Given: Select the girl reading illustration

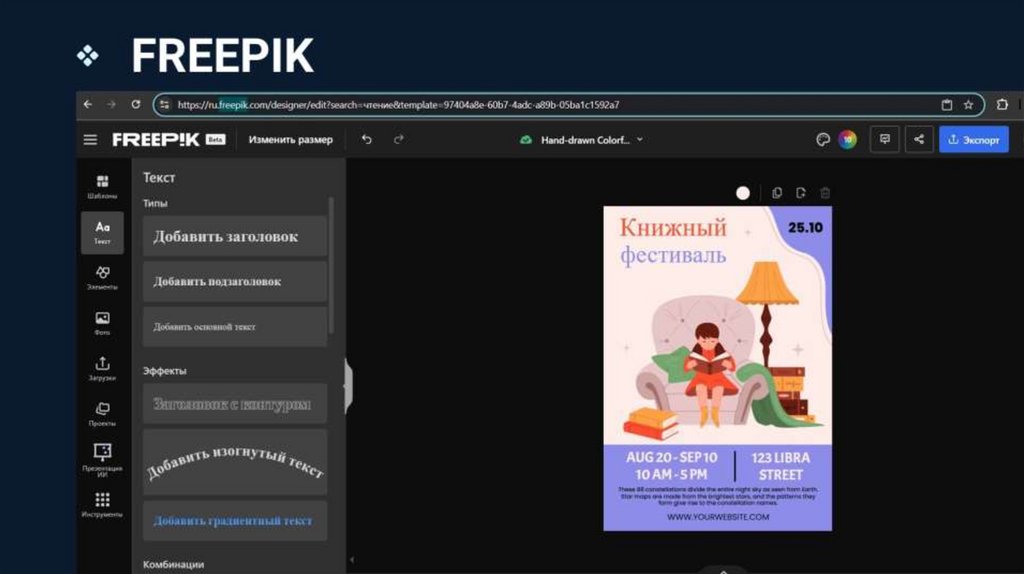Looking at the screenshot, I should 711,374.
